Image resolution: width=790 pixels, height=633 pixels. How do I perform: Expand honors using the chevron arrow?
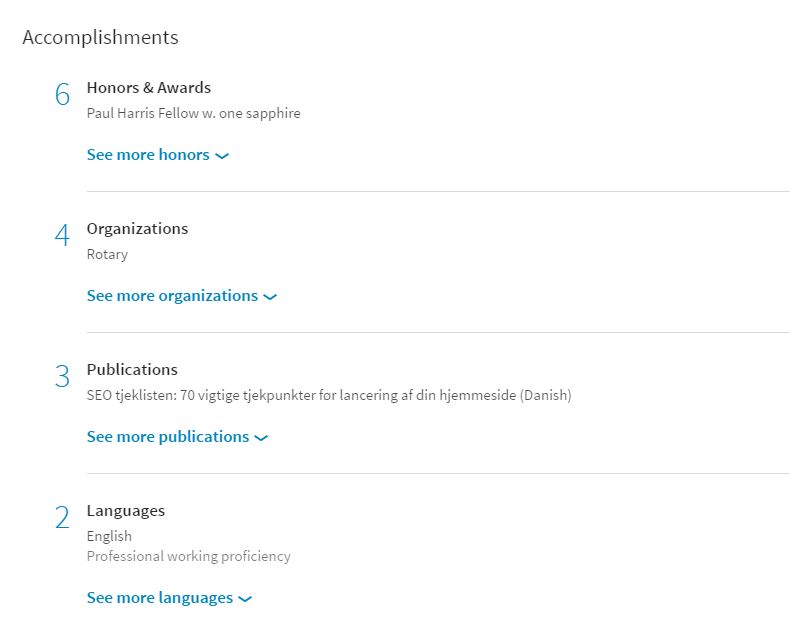[x=222, y=156]
